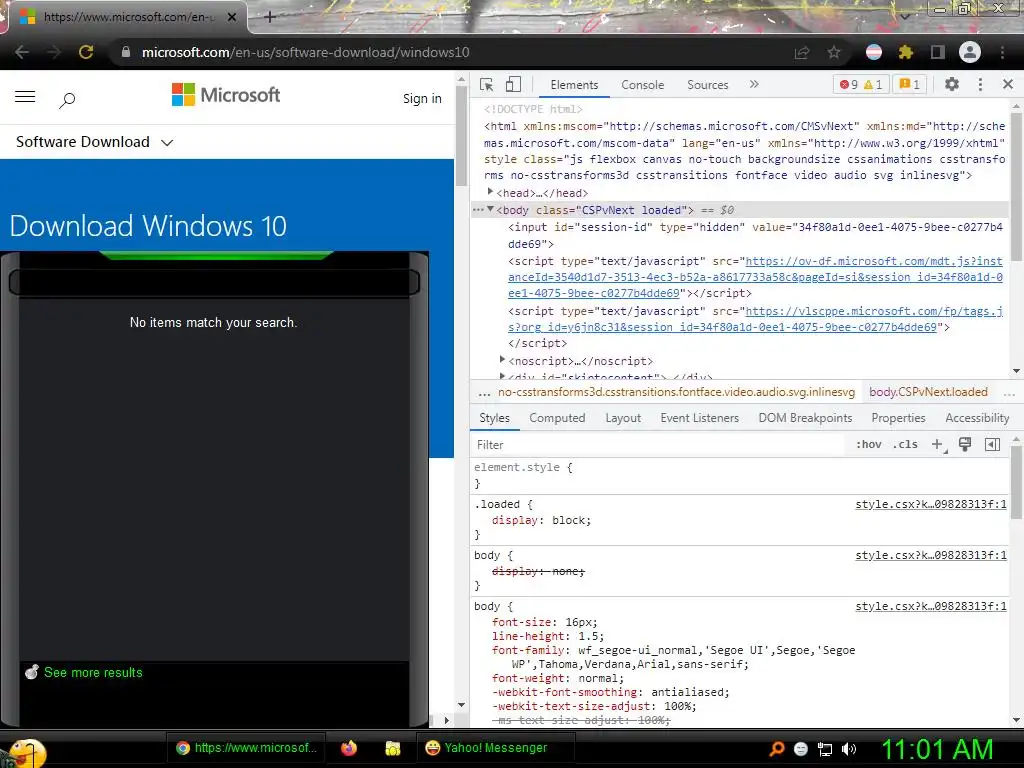
Task: Click the network tray icon
Action: (x=825, y=749)
